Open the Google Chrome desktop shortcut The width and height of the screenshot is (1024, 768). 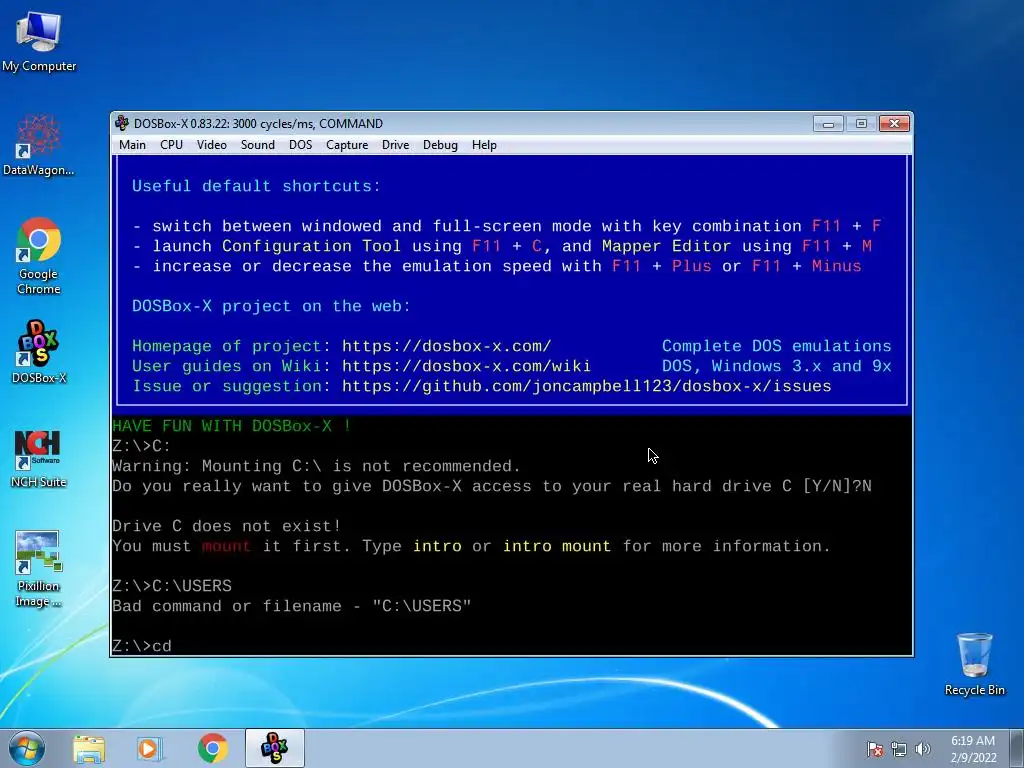point(39,255)
